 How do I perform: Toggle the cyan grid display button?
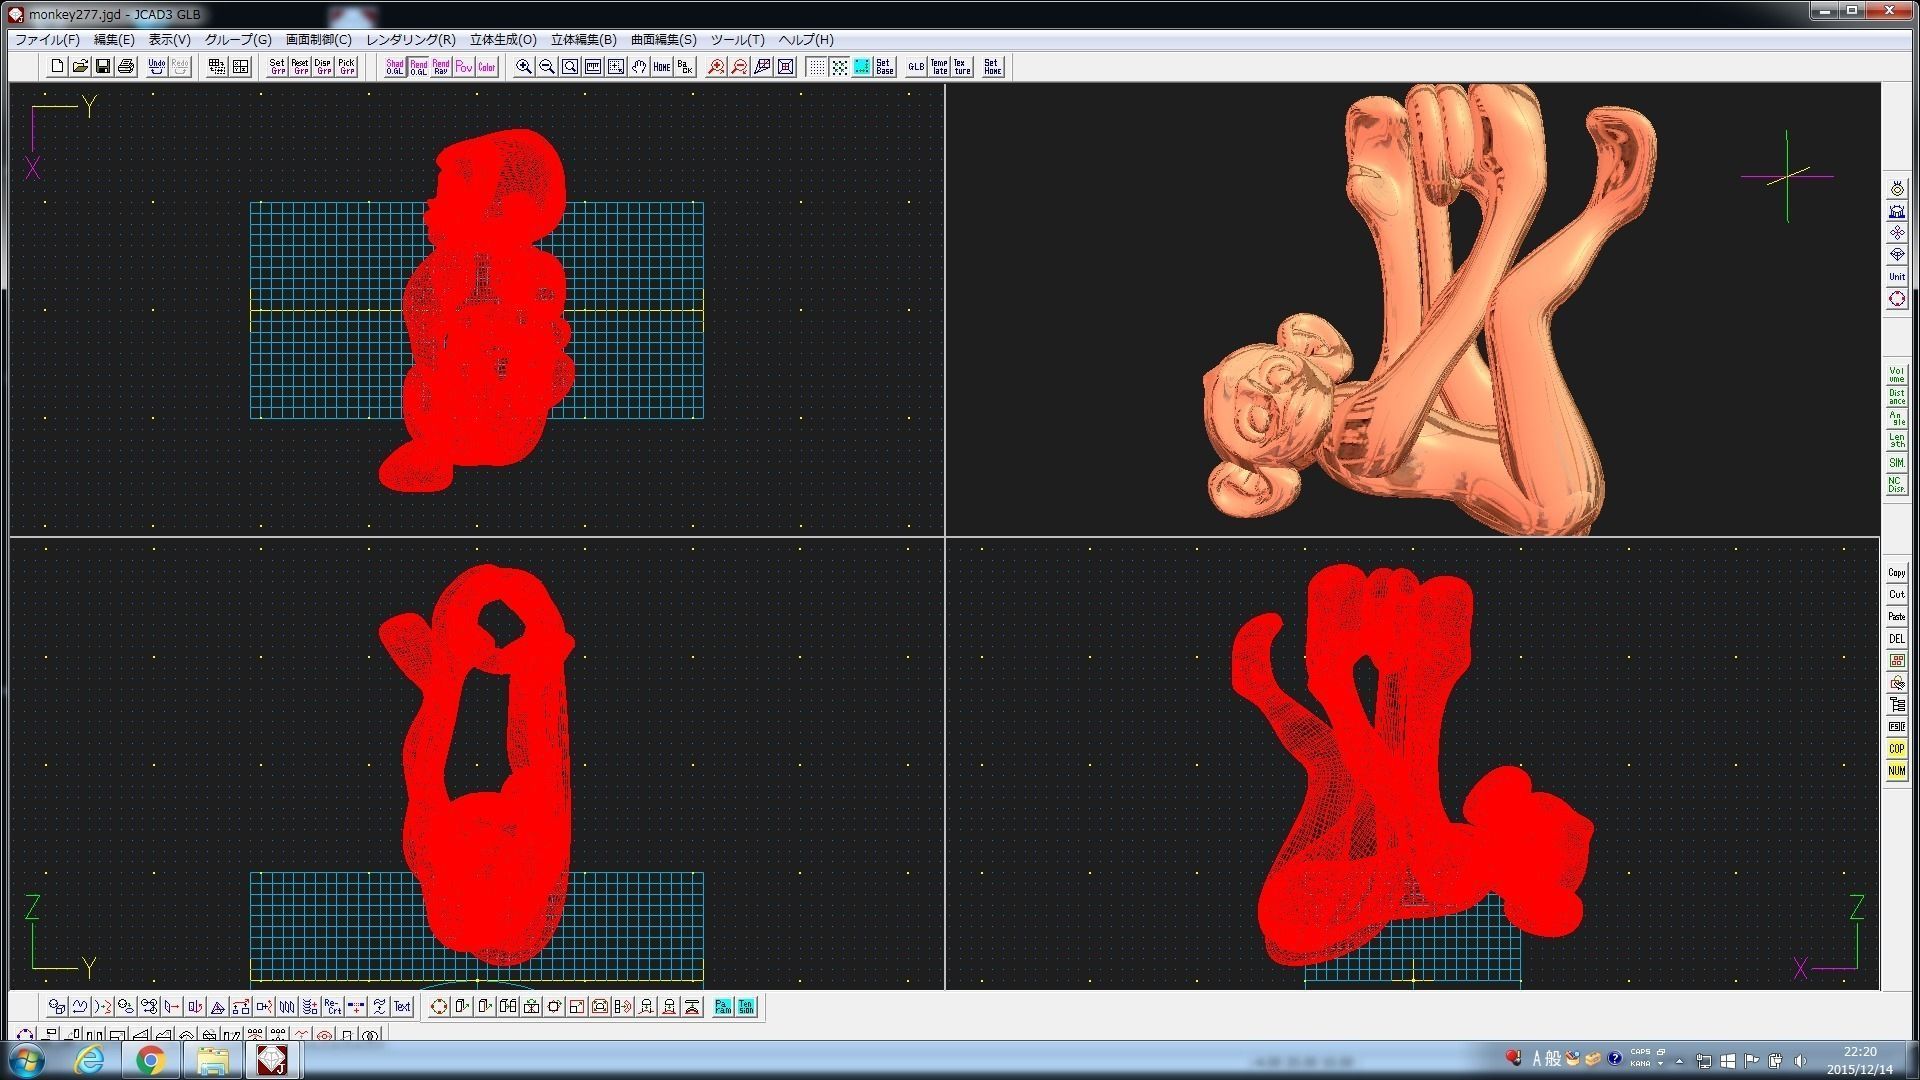[x=861, y=67]
